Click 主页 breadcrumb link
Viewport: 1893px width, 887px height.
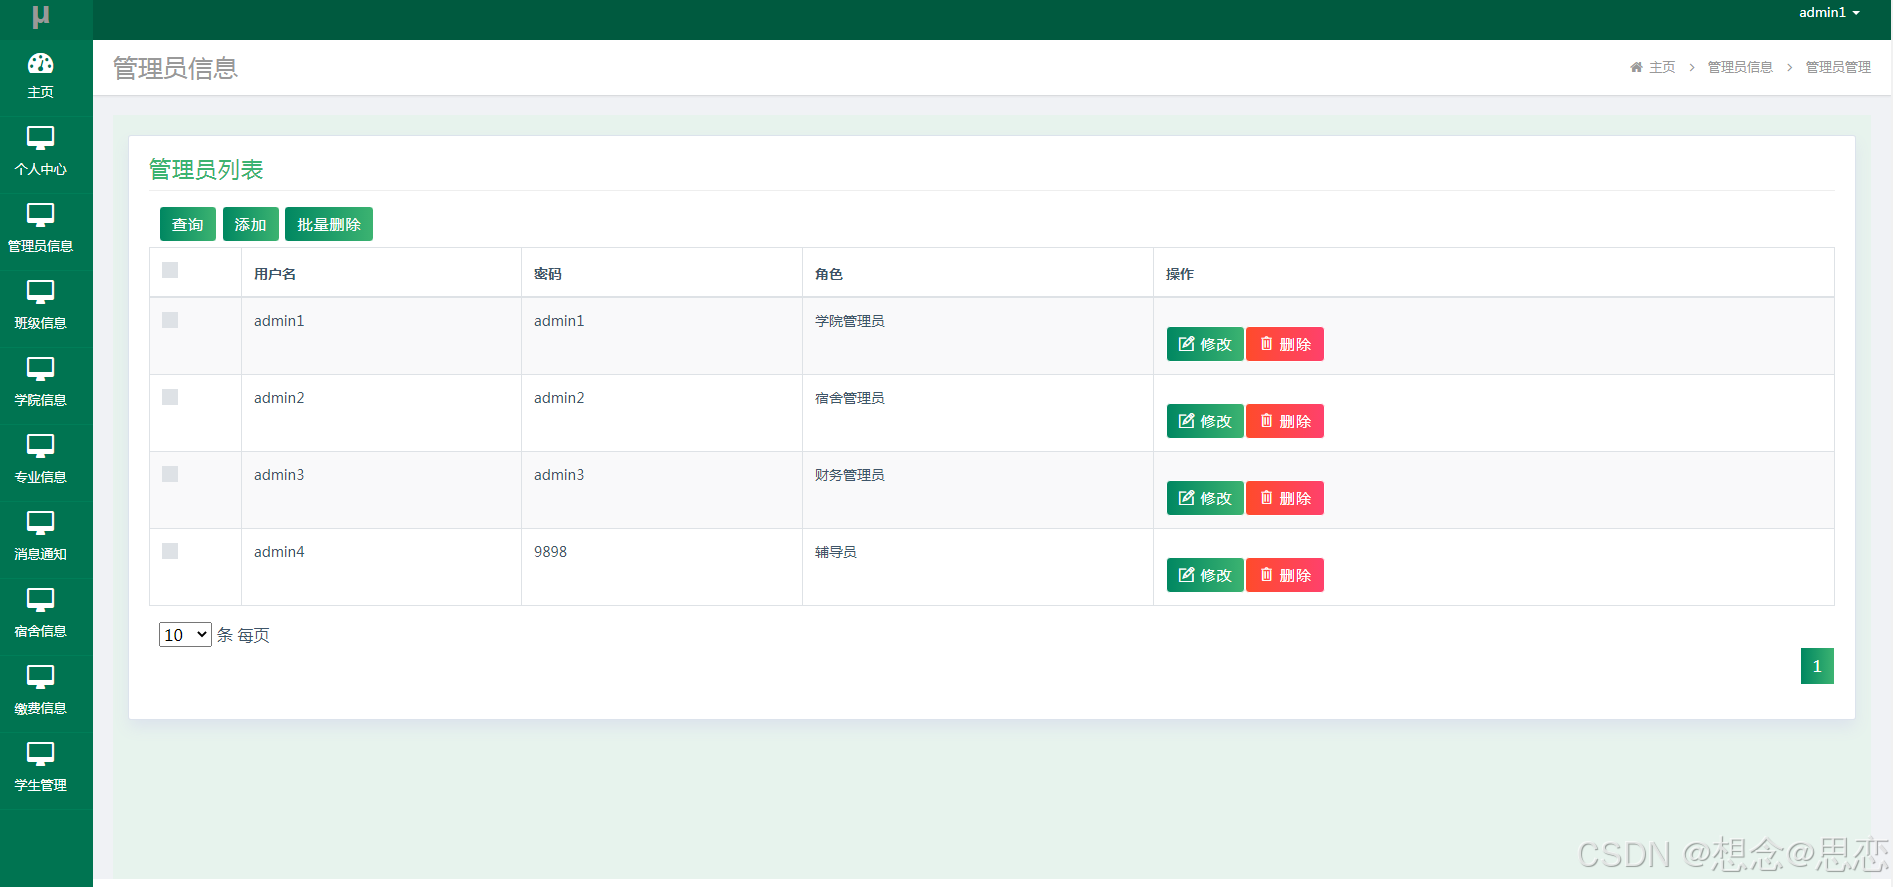pyautogui.click(x=1662, y=67)
